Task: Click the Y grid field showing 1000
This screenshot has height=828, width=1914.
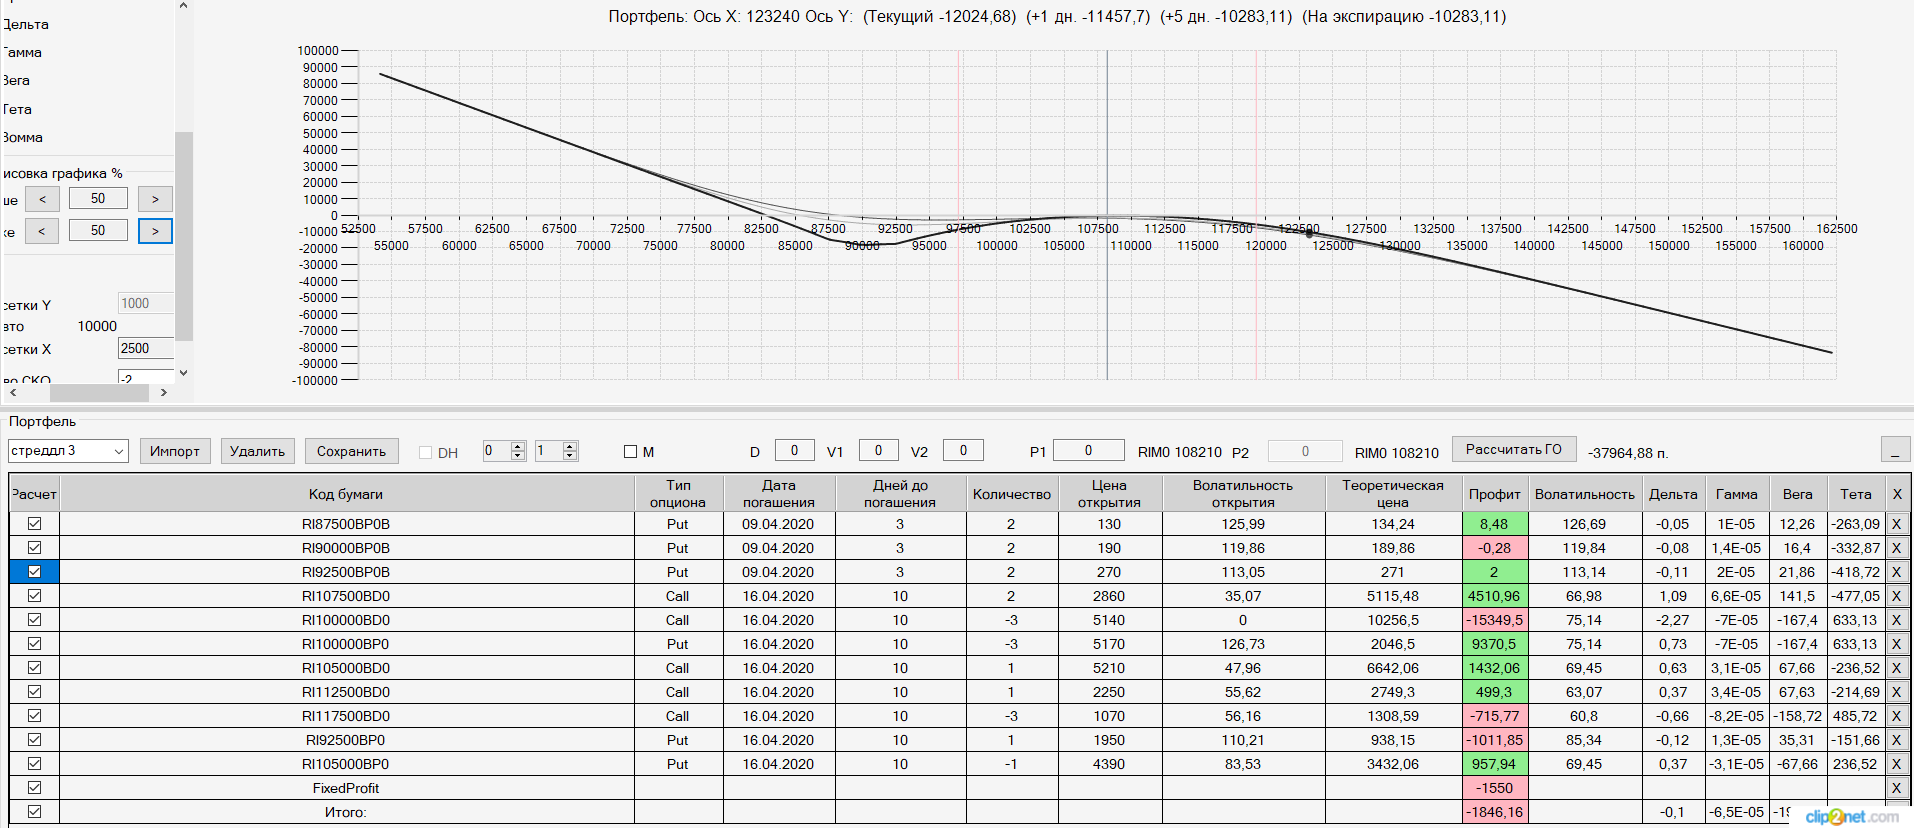Action: tap(146, 303)
